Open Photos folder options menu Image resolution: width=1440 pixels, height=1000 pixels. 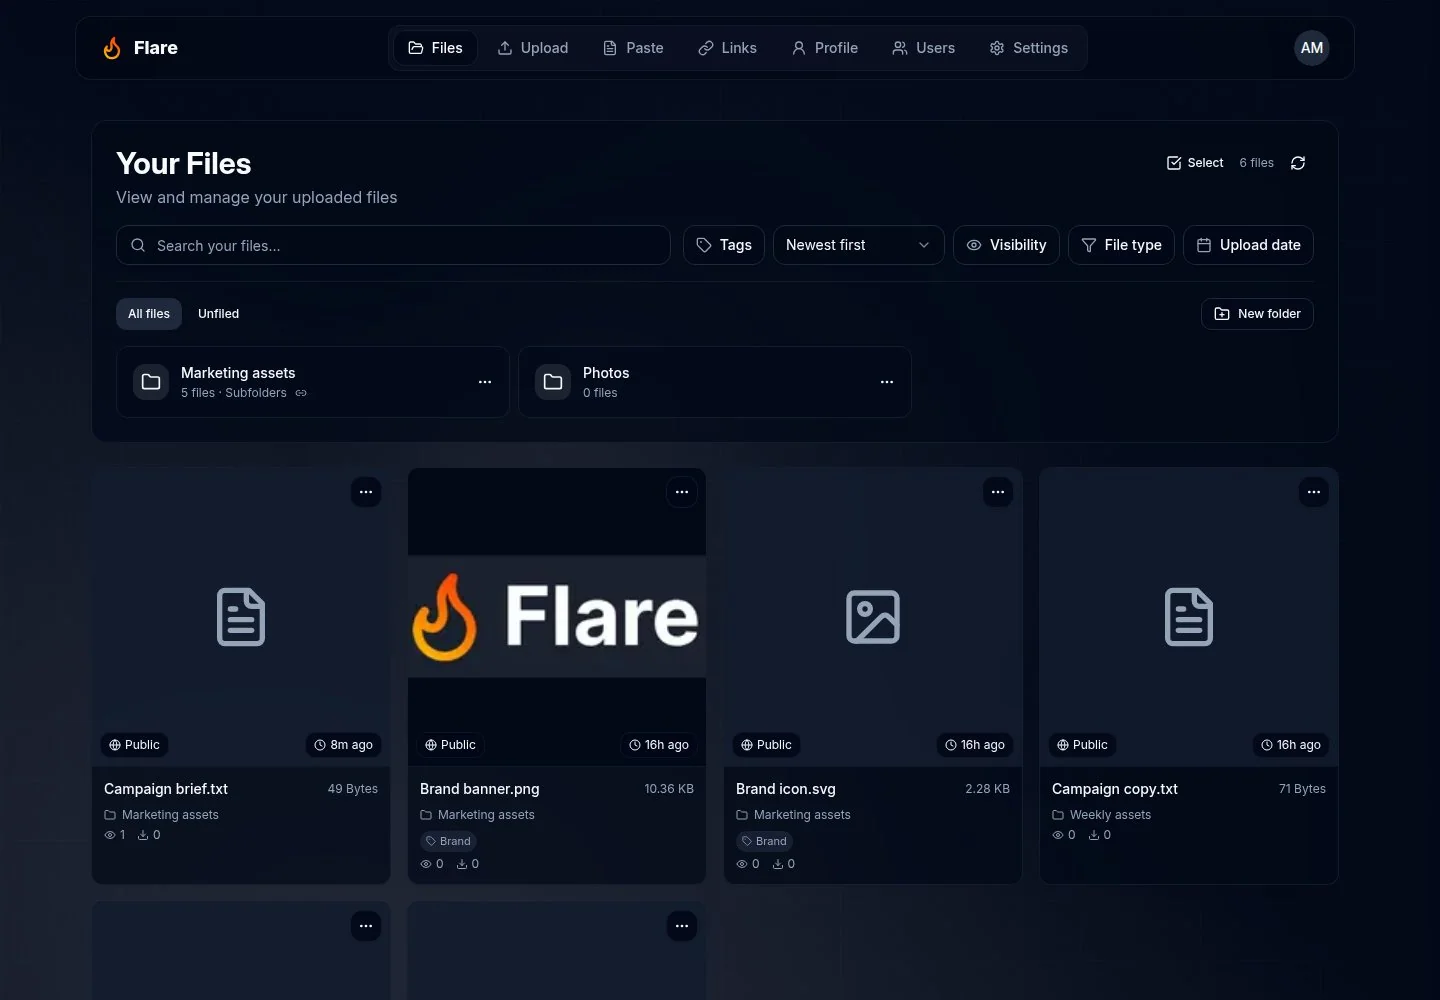click(x=887, y=382)
